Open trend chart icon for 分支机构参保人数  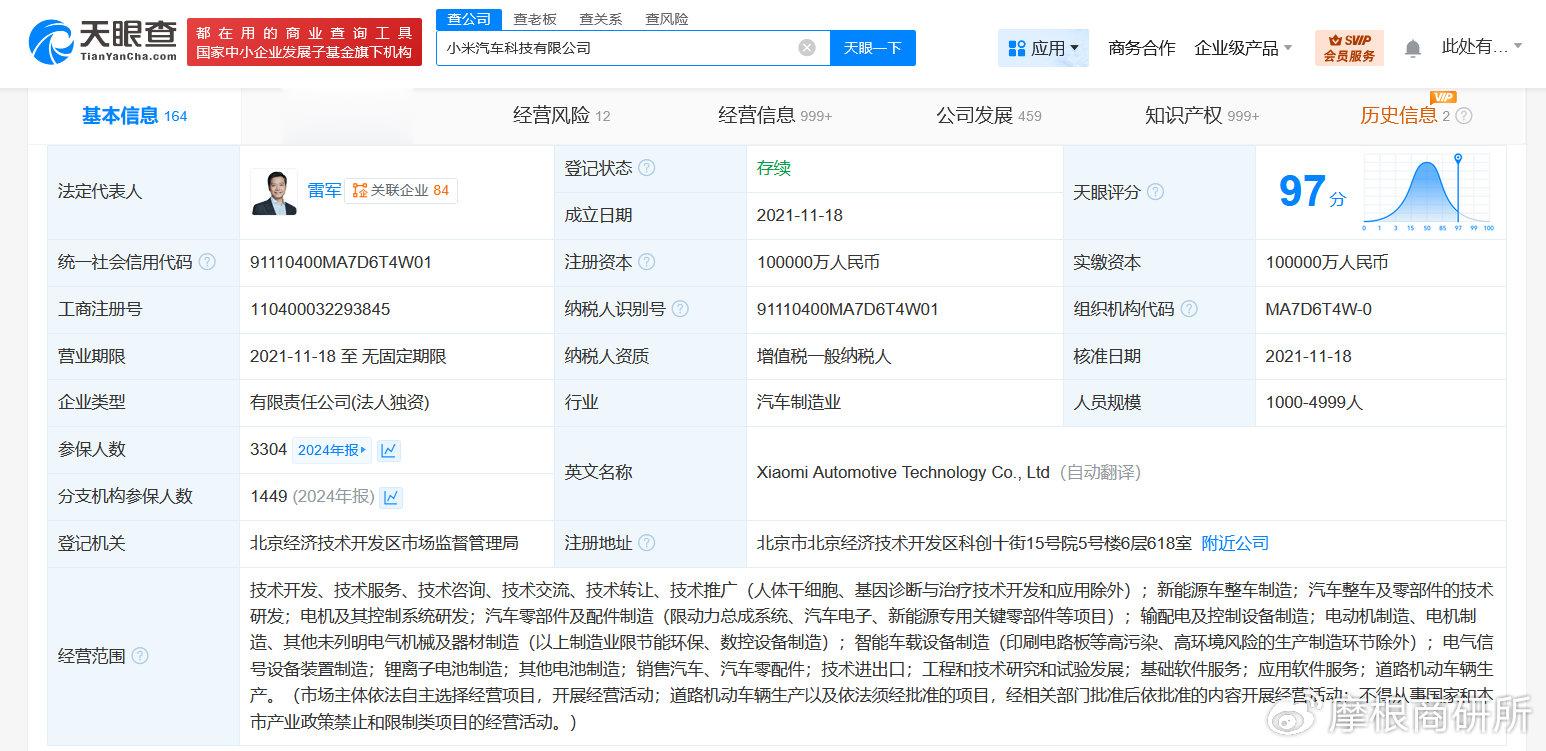tap(392, 497)
